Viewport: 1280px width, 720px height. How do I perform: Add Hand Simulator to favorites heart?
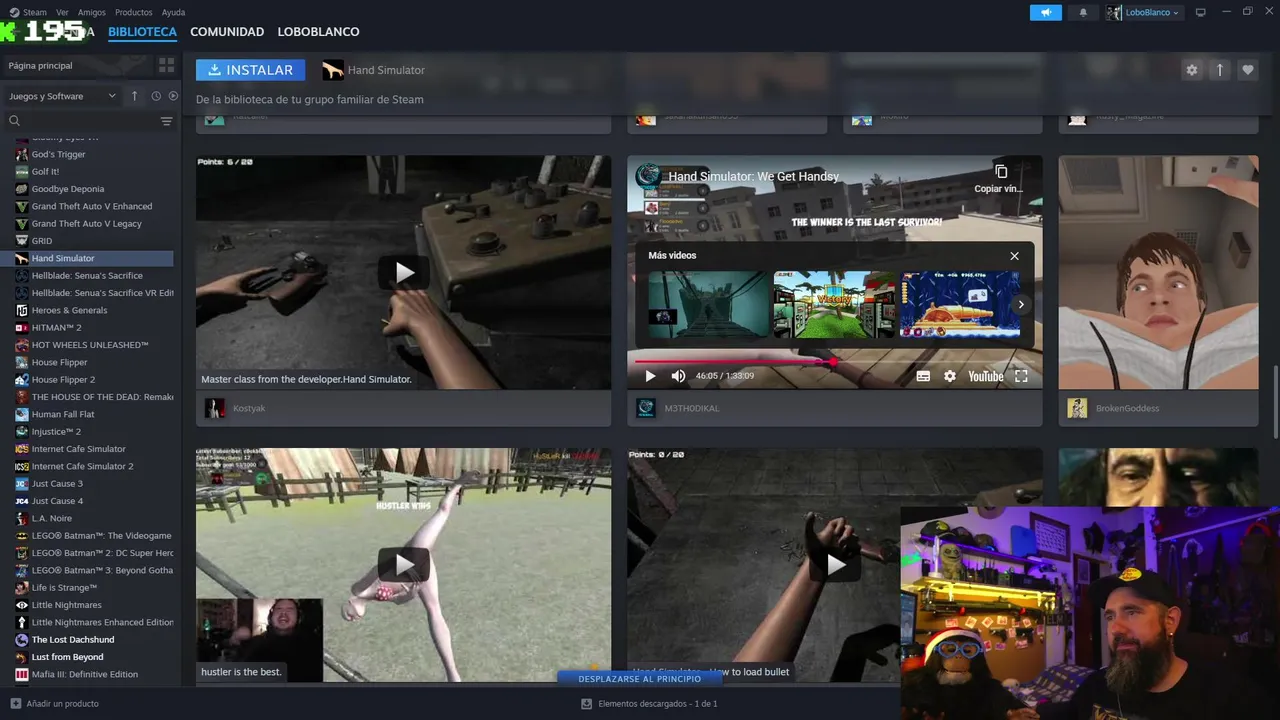click(1247, 70)
